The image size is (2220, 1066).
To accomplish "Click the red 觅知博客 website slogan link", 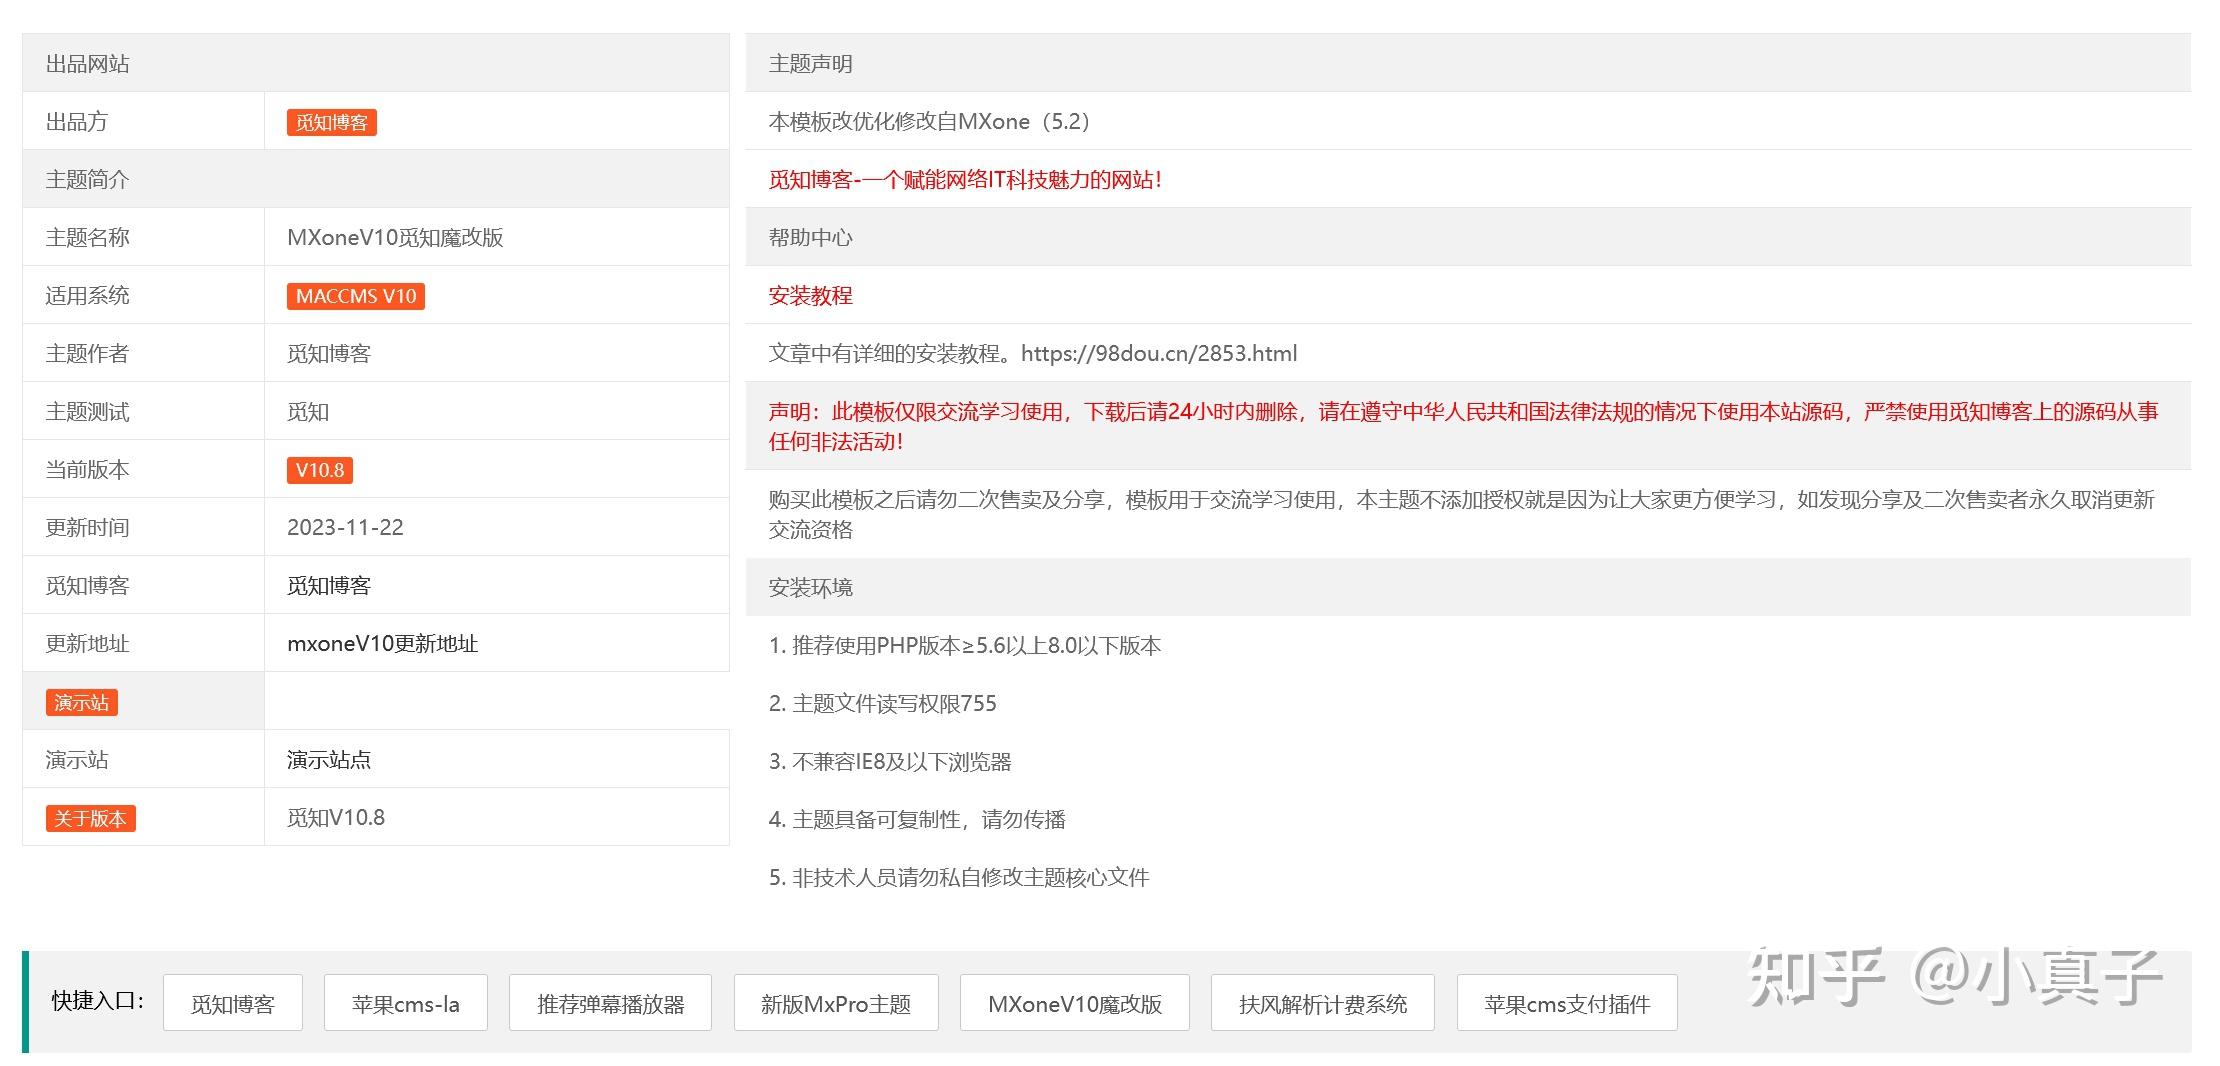I will [965, 179].
